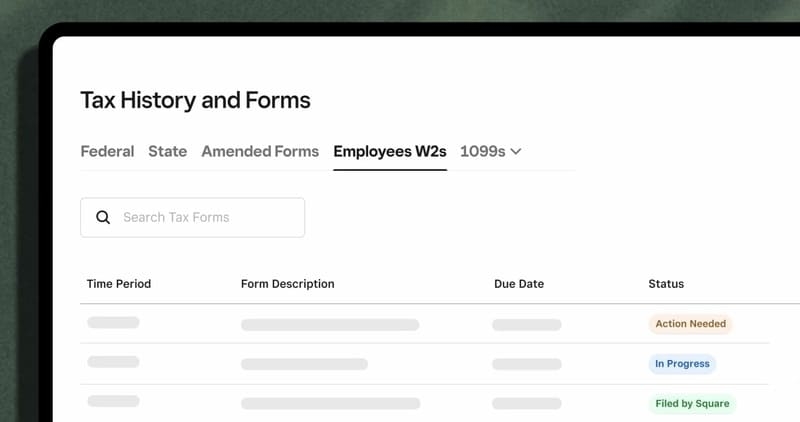Select the Amended Forms tab
This screenshot has height=422, width=800.
[x=260, y=152]
